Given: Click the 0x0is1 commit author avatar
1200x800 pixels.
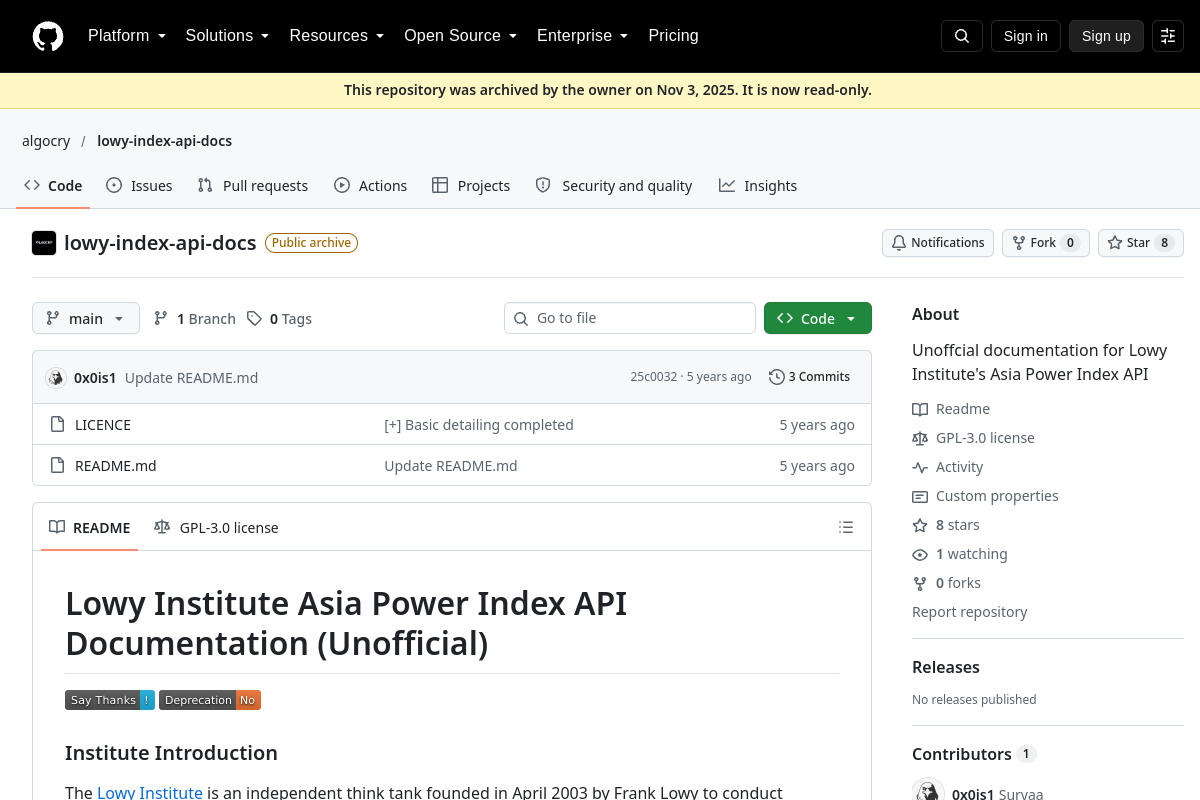Looking at the screenshot, I should 56,377.
